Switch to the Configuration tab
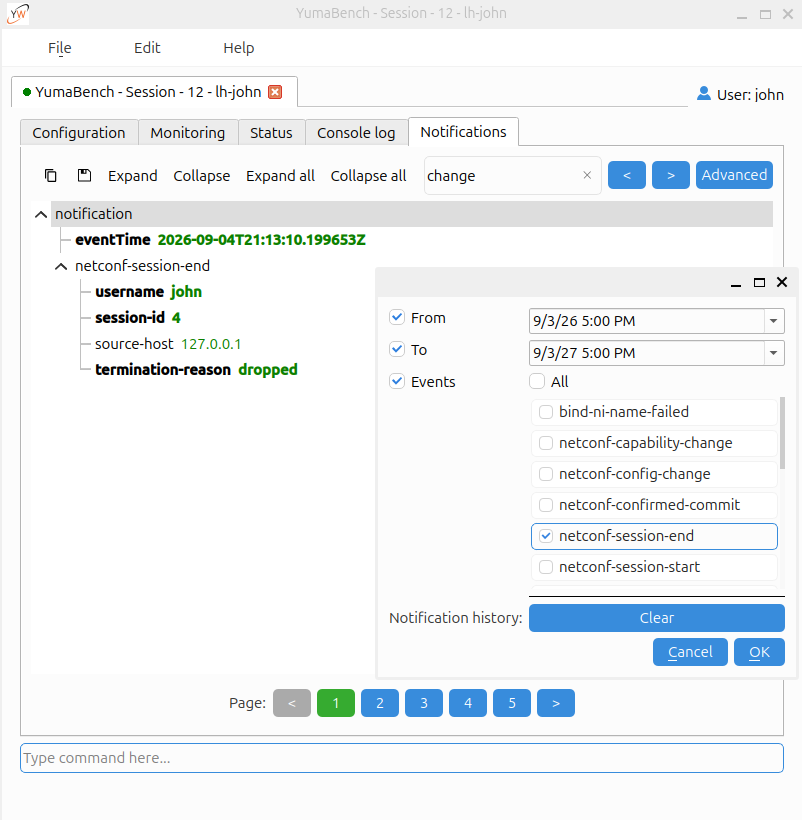The height and width of the screenshot is (820, 802). pos(79,133)
